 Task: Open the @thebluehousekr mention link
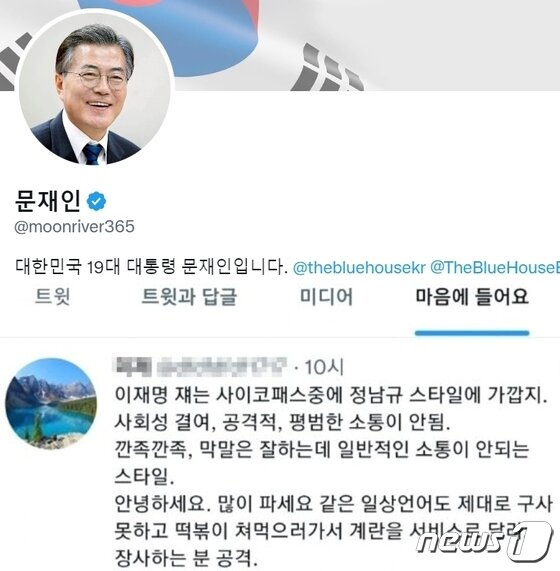(x=359, y=268)
